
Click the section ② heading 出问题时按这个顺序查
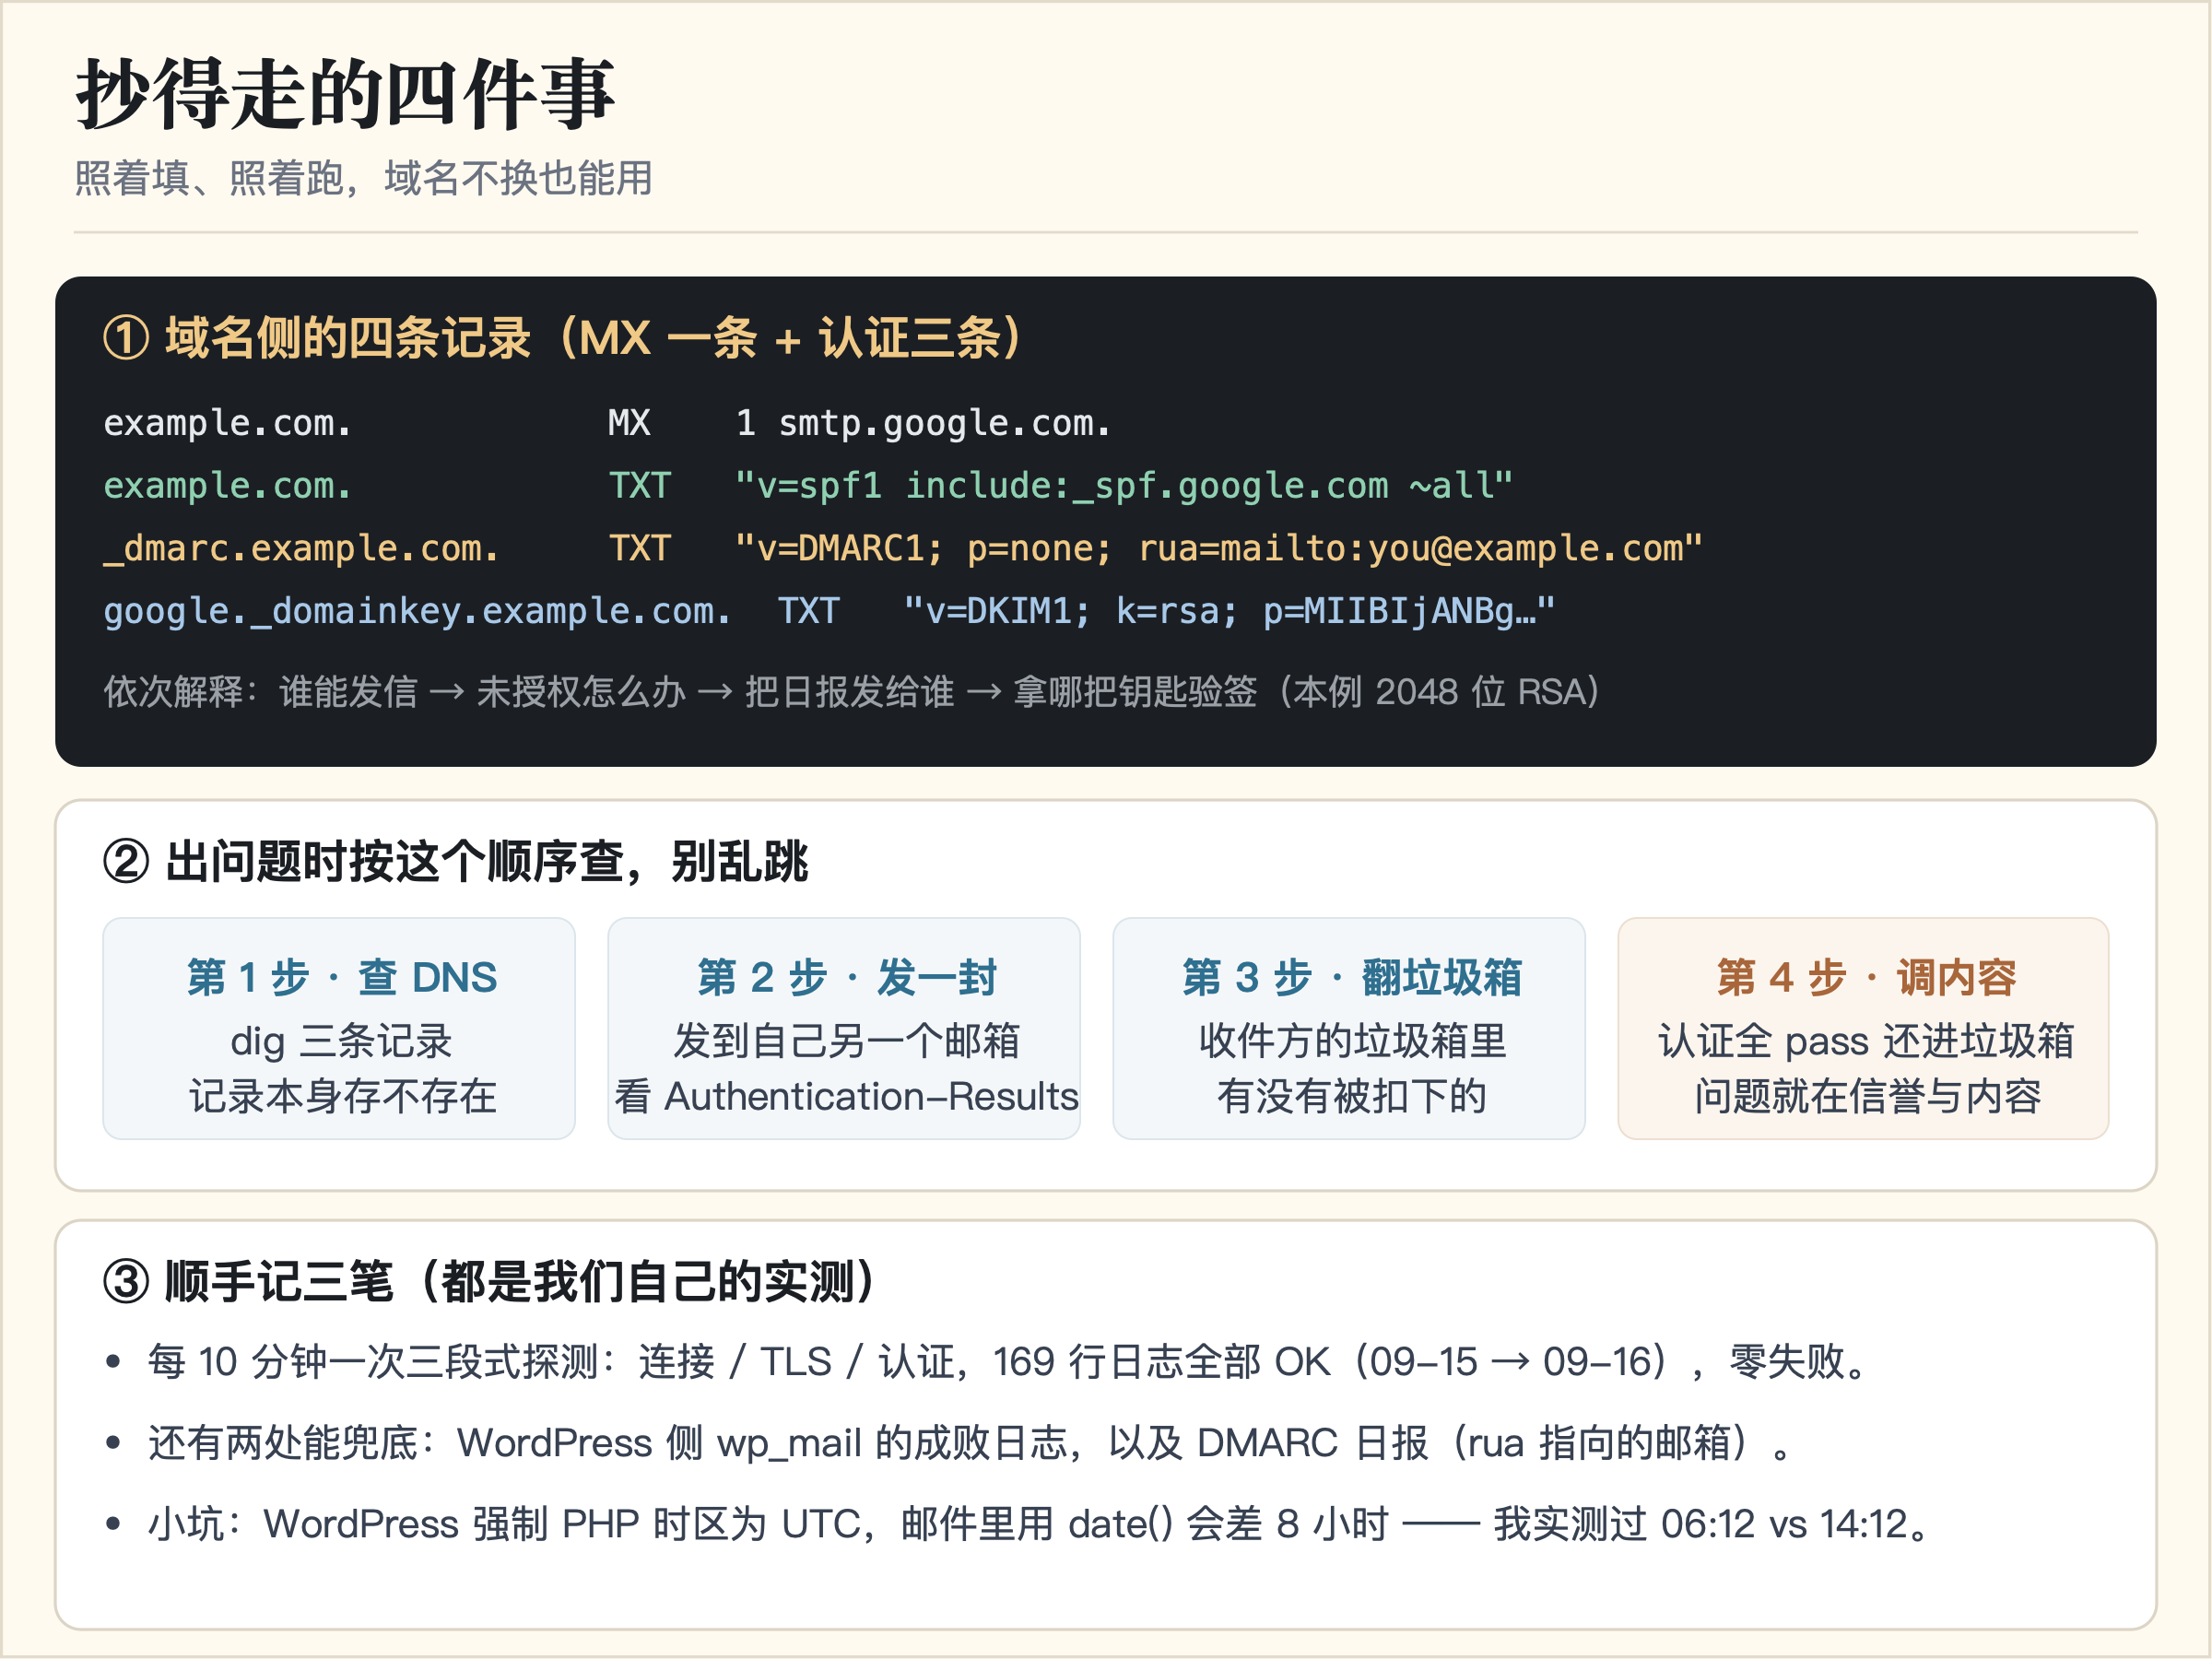455,861
